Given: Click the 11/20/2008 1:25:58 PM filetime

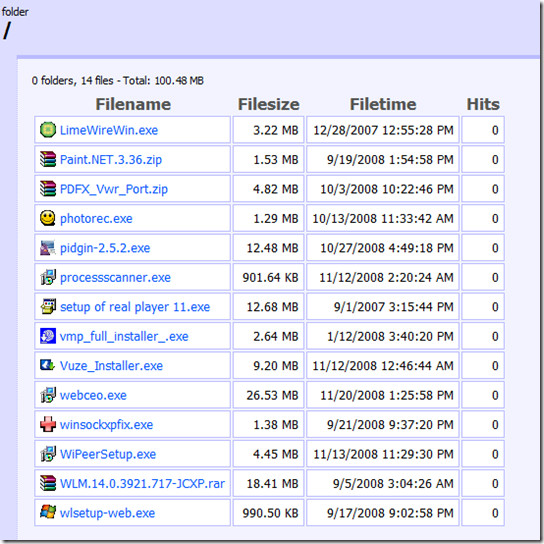Looking at the screenshot, I should tap(387, 395).
